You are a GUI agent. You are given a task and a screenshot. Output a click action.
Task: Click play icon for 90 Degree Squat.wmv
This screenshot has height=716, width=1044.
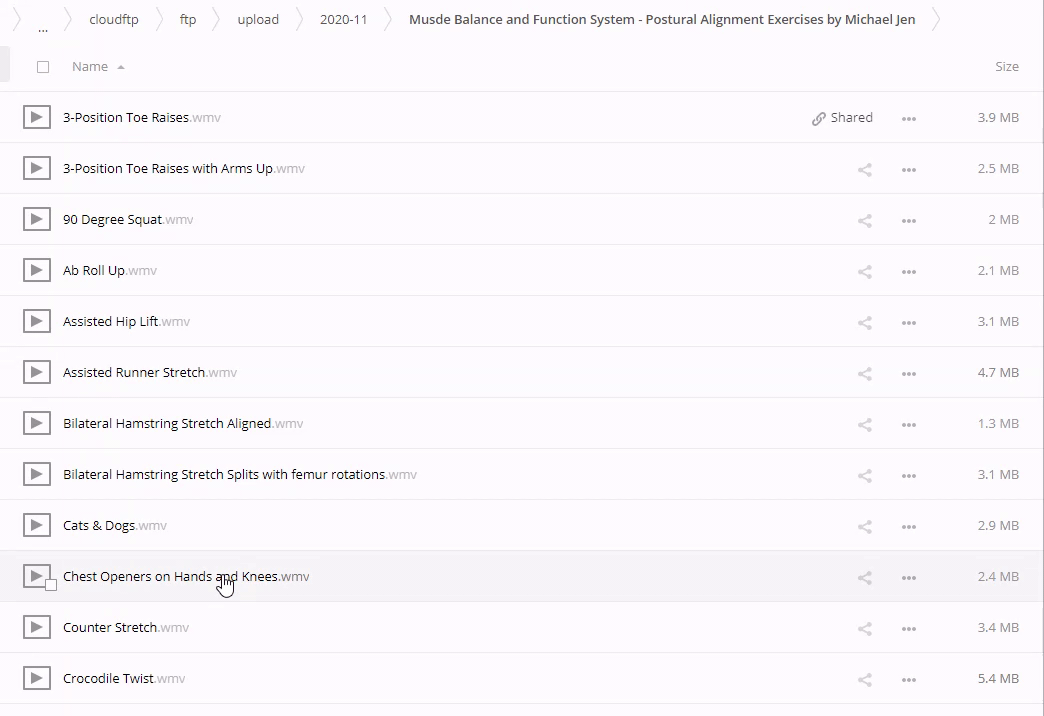[x=37, y=220]
